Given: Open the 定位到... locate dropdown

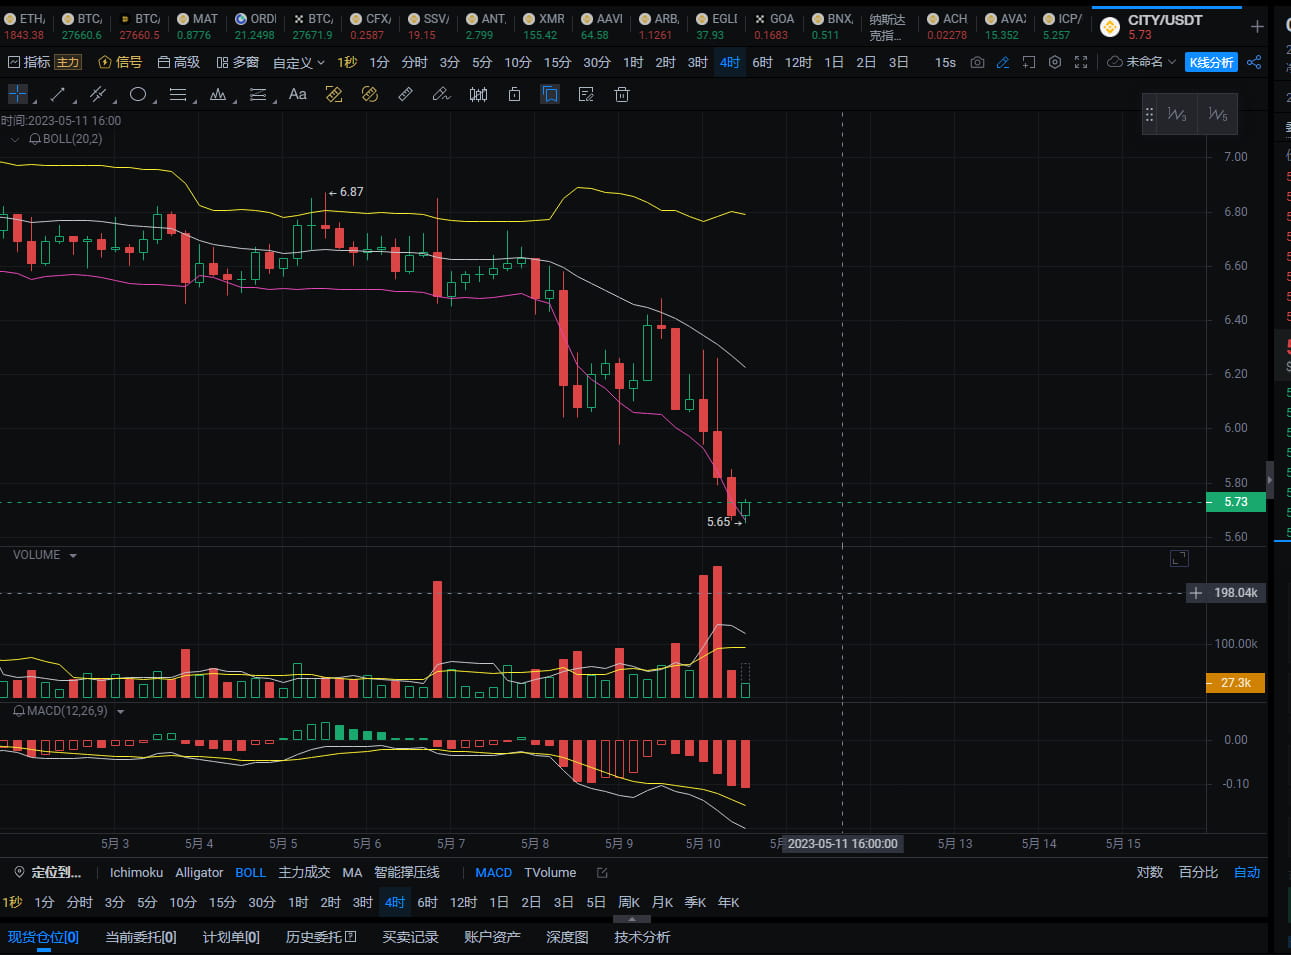Looking at the screenshot, I should tap(47, 873).
